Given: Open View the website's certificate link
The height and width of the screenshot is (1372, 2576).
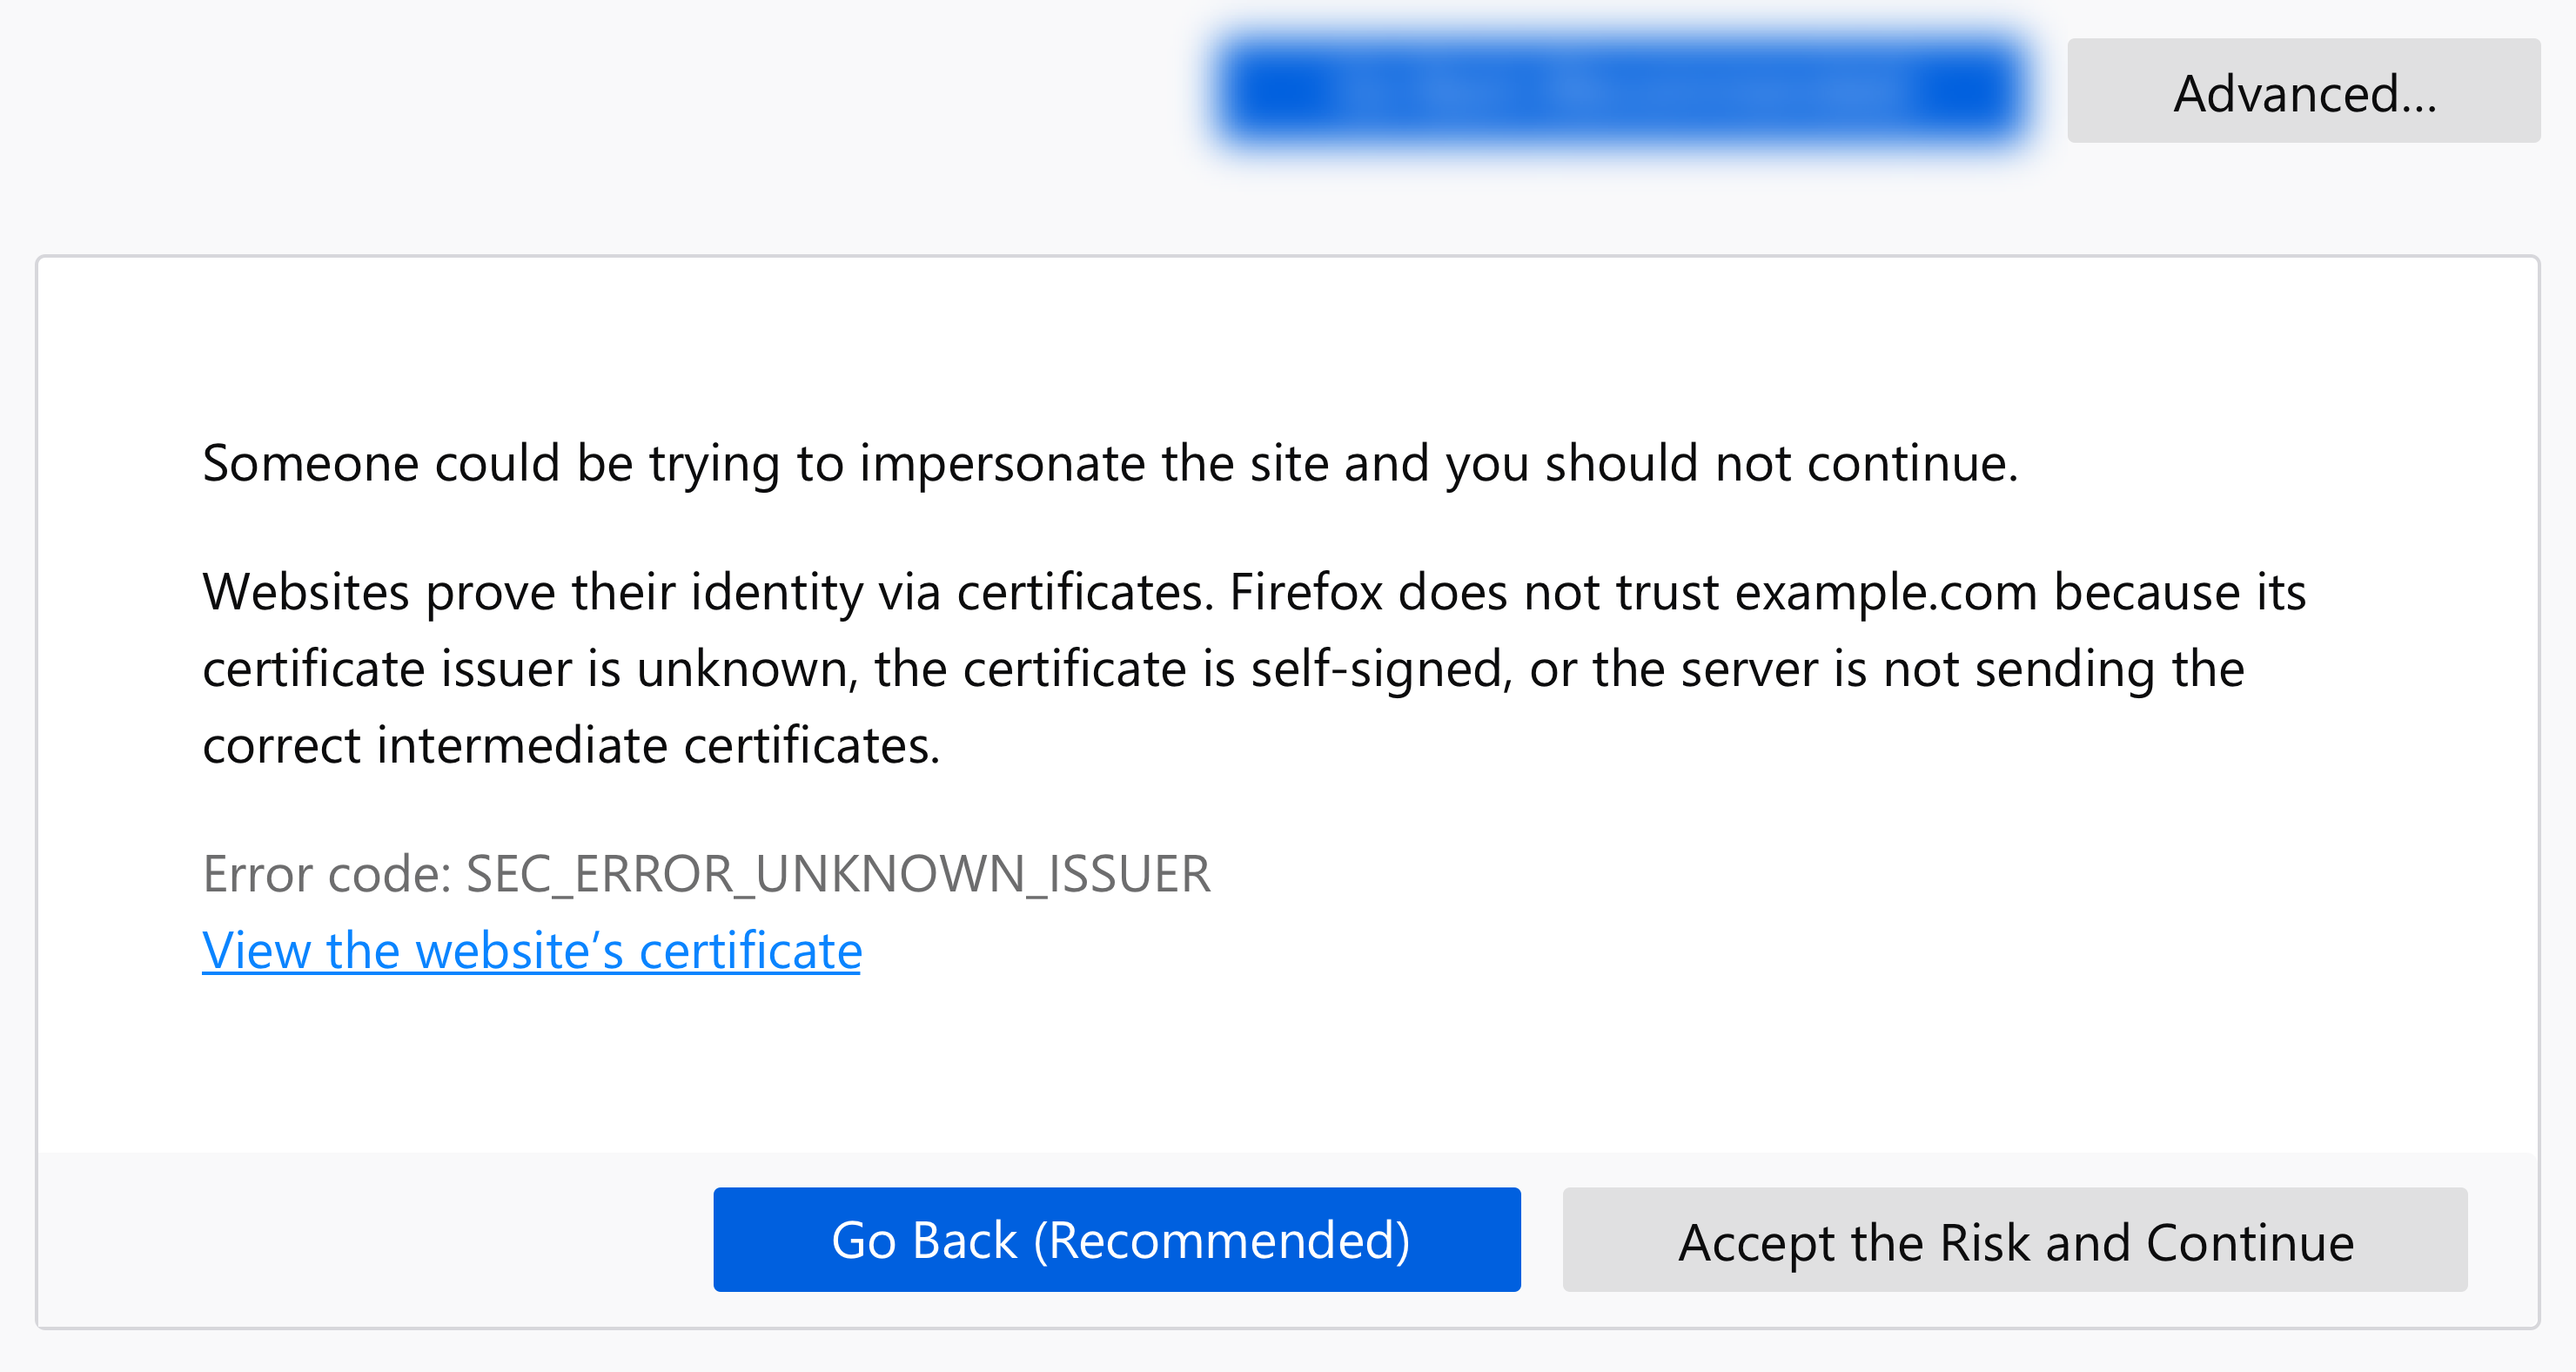Looking at the screenshot, I should click(531, 950).
